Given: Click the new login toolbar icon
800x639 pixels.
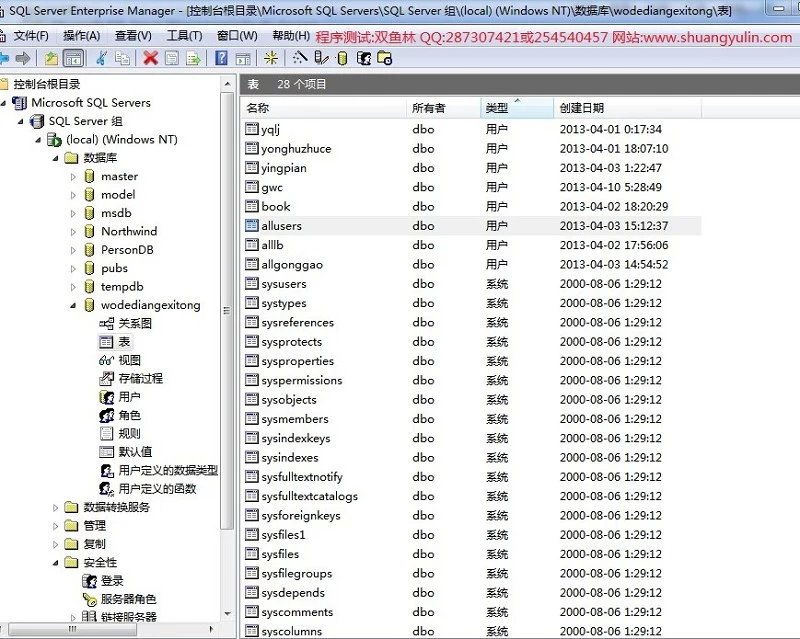Looking at the screenshot, I should point(364,59).
